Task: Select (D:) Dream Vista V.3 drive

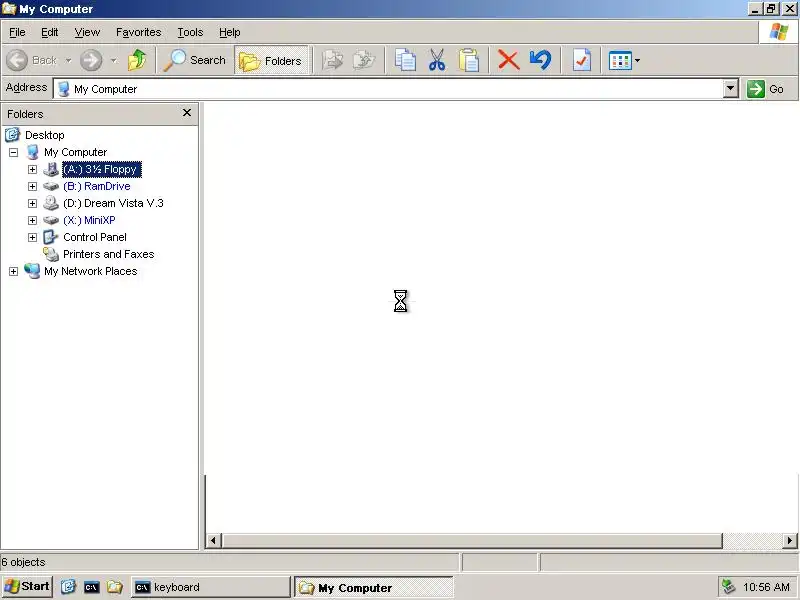Action: pyautogui.click(x=113, y=203)
